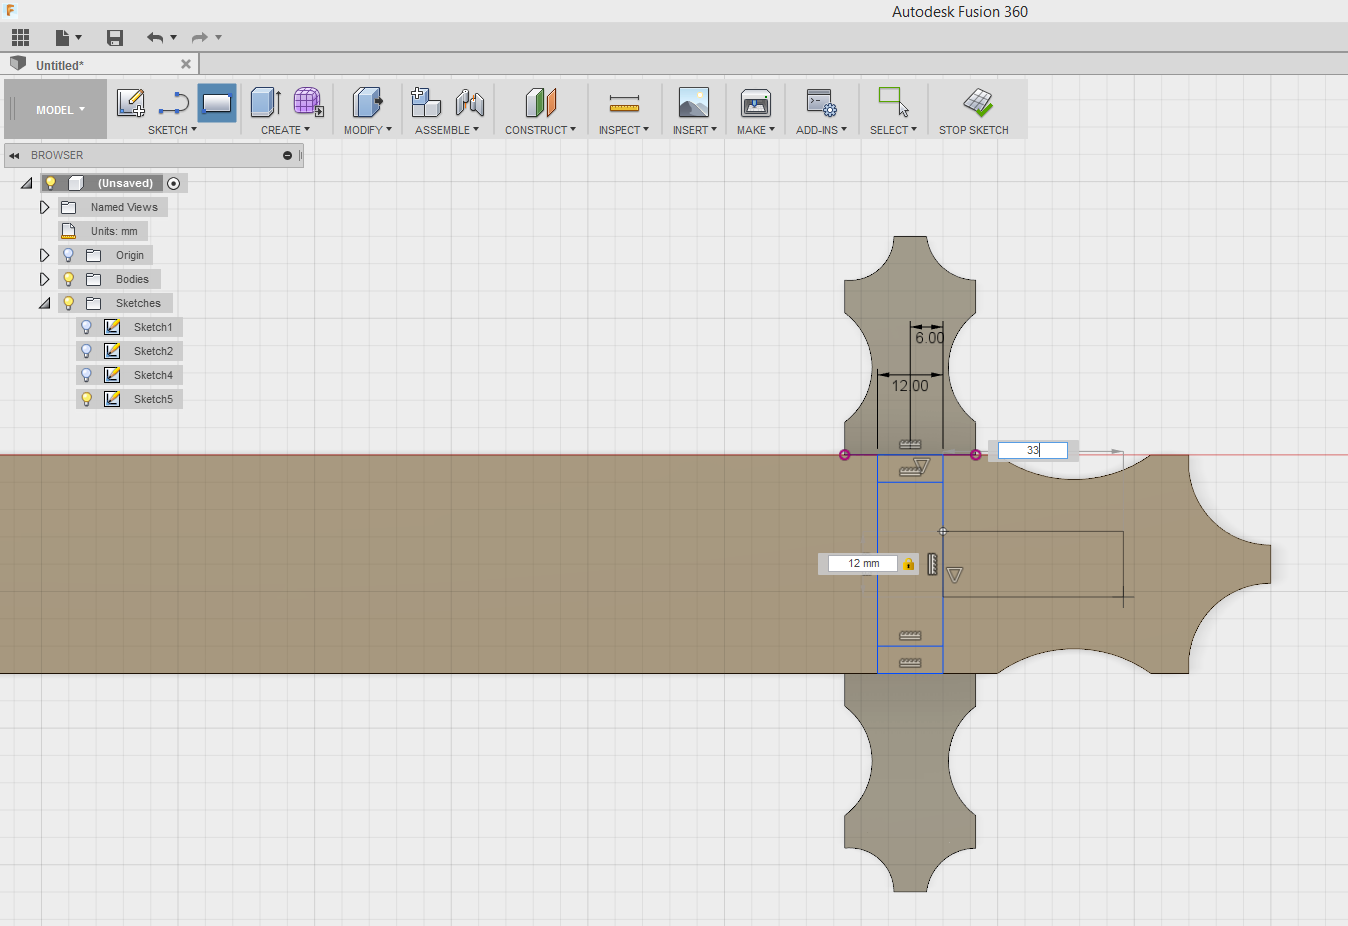1348x926 pixels.
Task: Select the 12.00 dimension label
Action: (910, 386)
